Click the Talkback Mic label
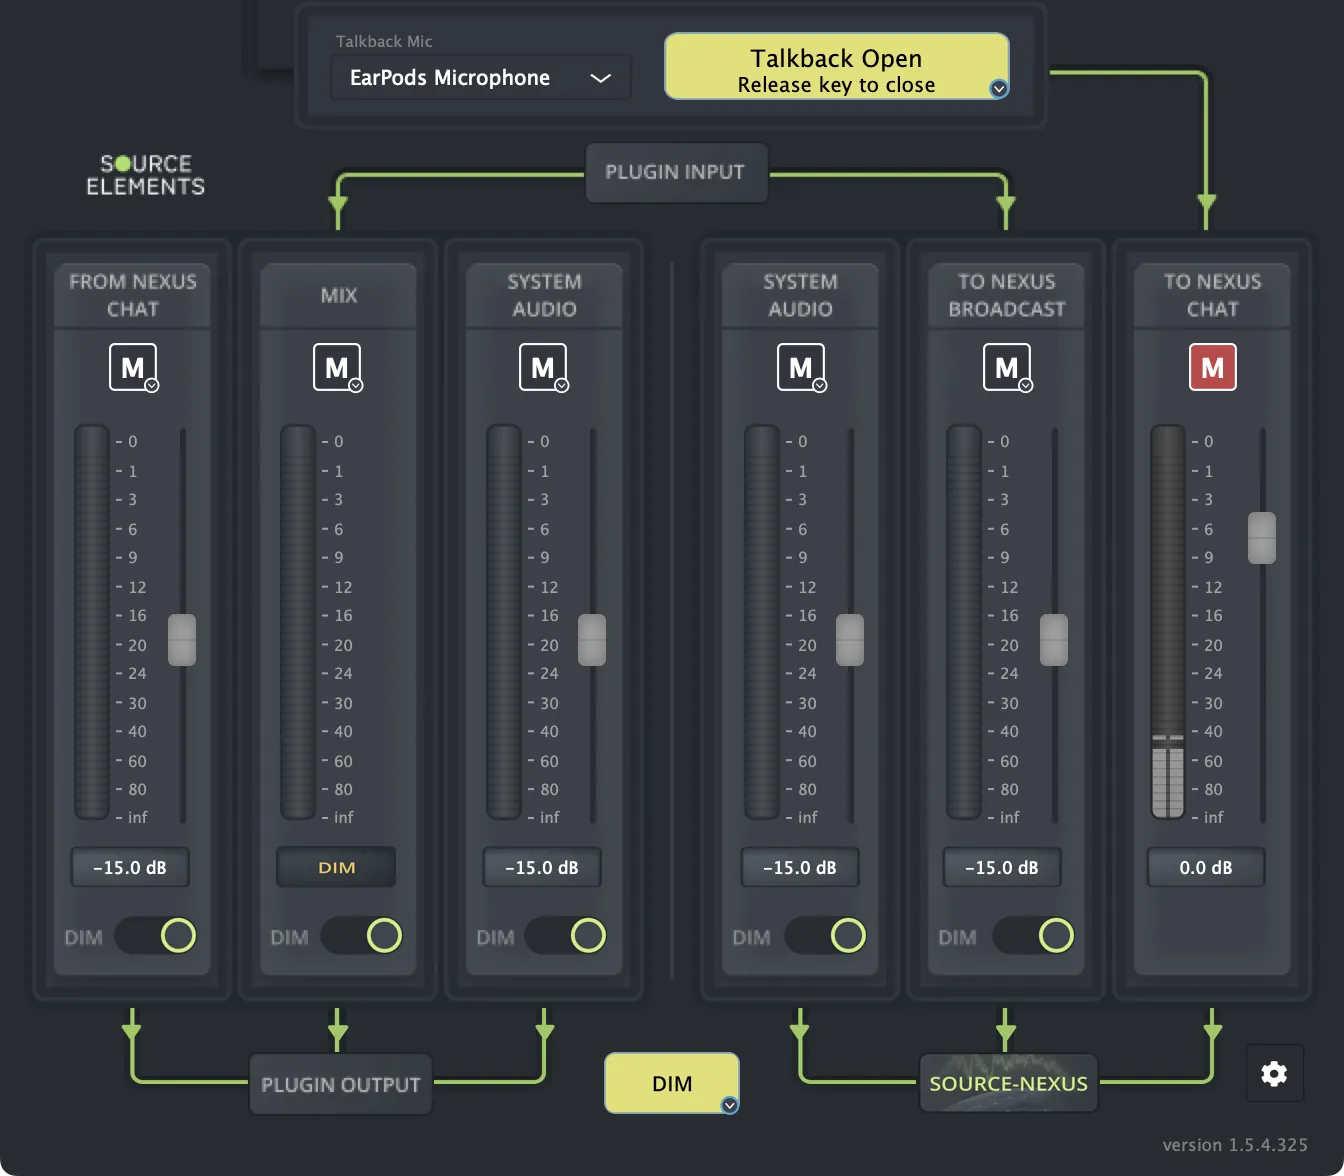This screenshot has width=1344, height=1176. tap(384, 41)
